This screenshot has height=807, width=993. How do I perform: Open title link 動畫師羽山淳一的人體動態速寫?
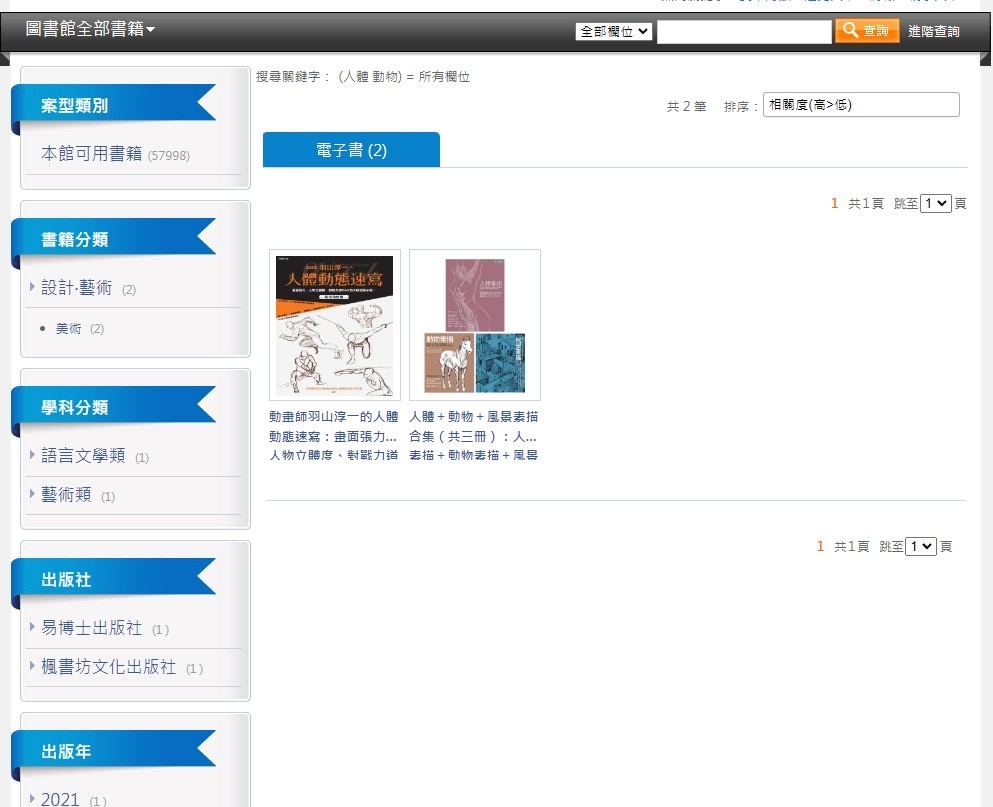point(334,426)
